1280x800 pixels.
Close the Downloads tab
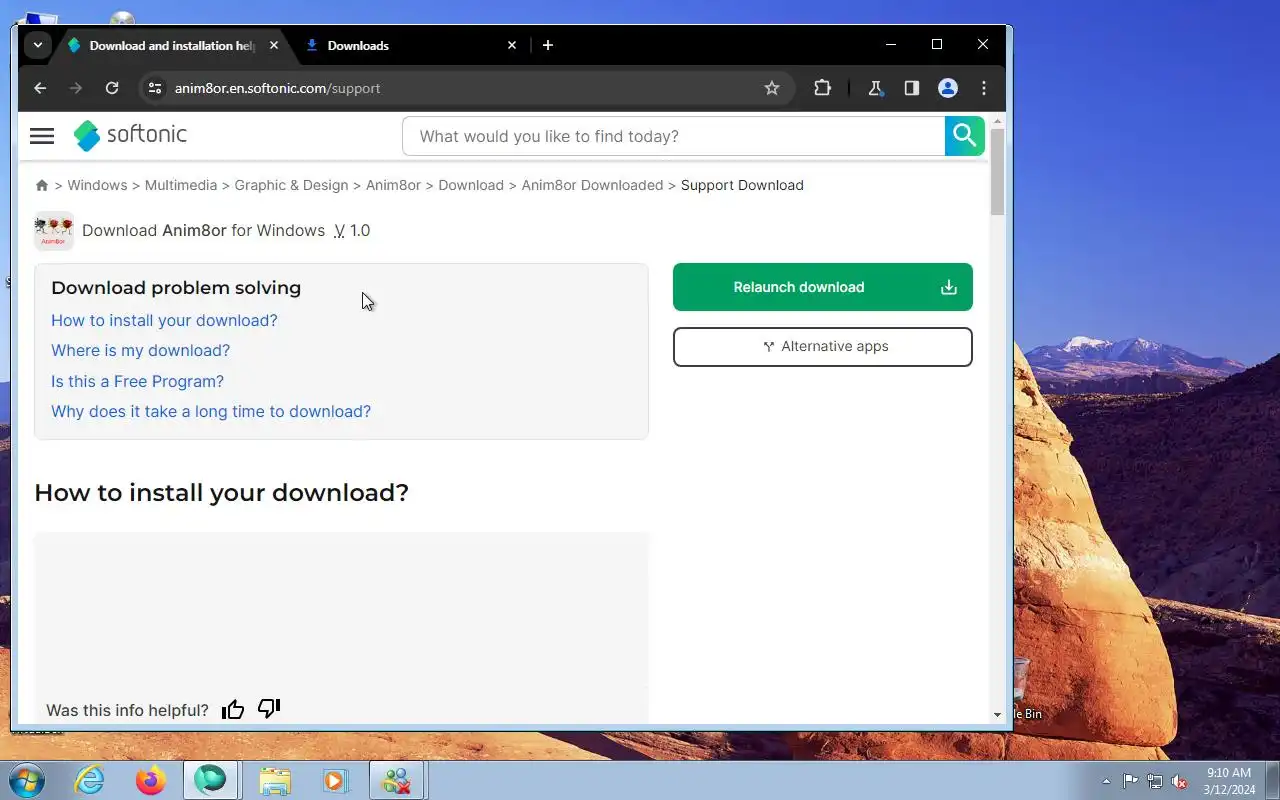point(512,45)
